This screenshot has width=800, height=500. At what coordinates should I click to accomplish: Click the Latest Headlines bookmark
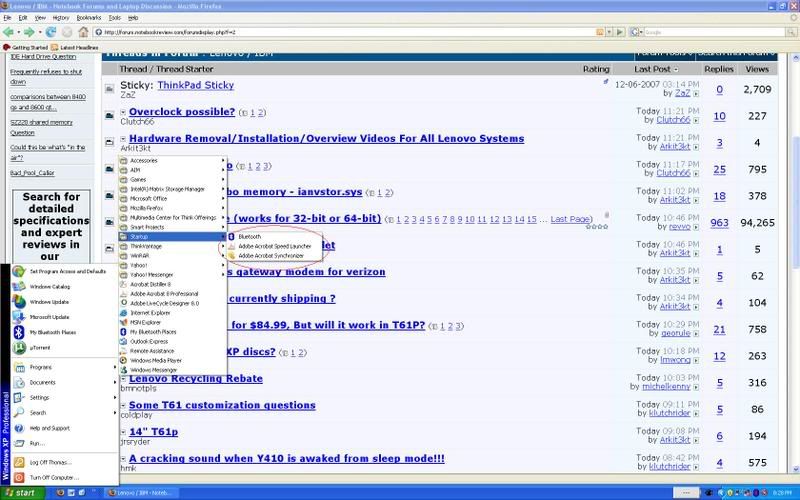click(75, 47)
